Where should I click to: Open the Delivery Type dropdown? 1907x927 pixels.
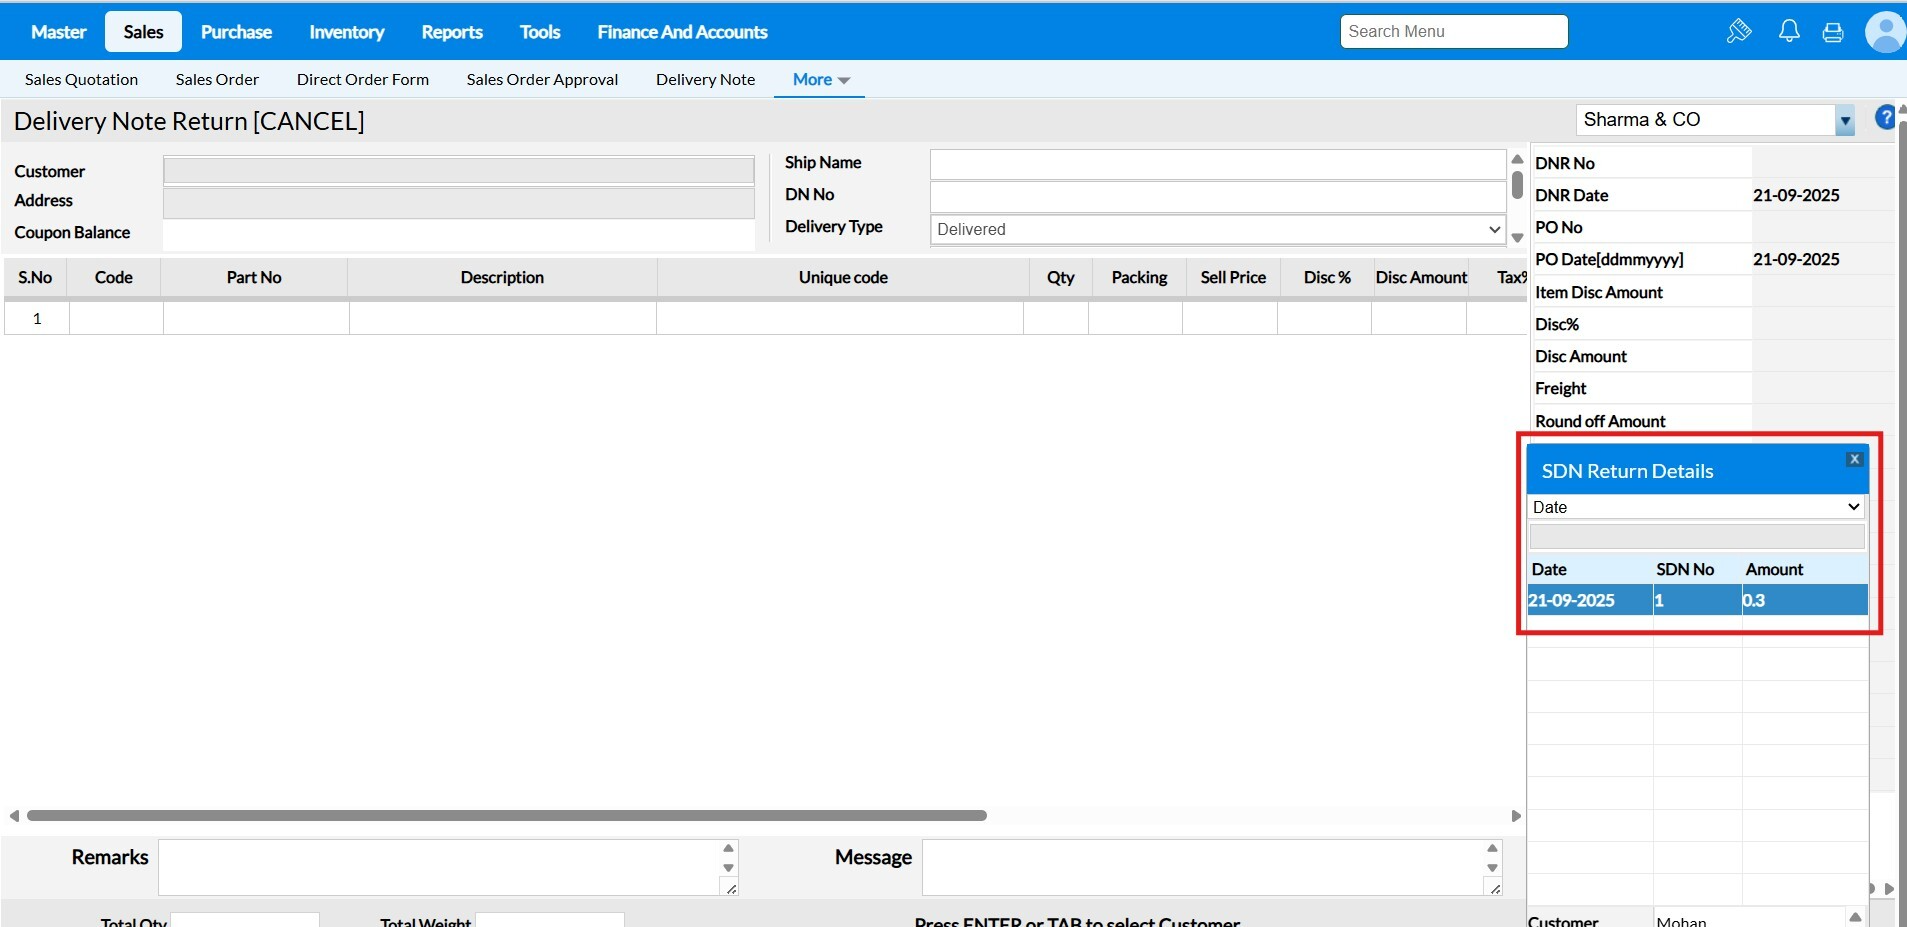pyautogui.click(x=1218, y=229)
